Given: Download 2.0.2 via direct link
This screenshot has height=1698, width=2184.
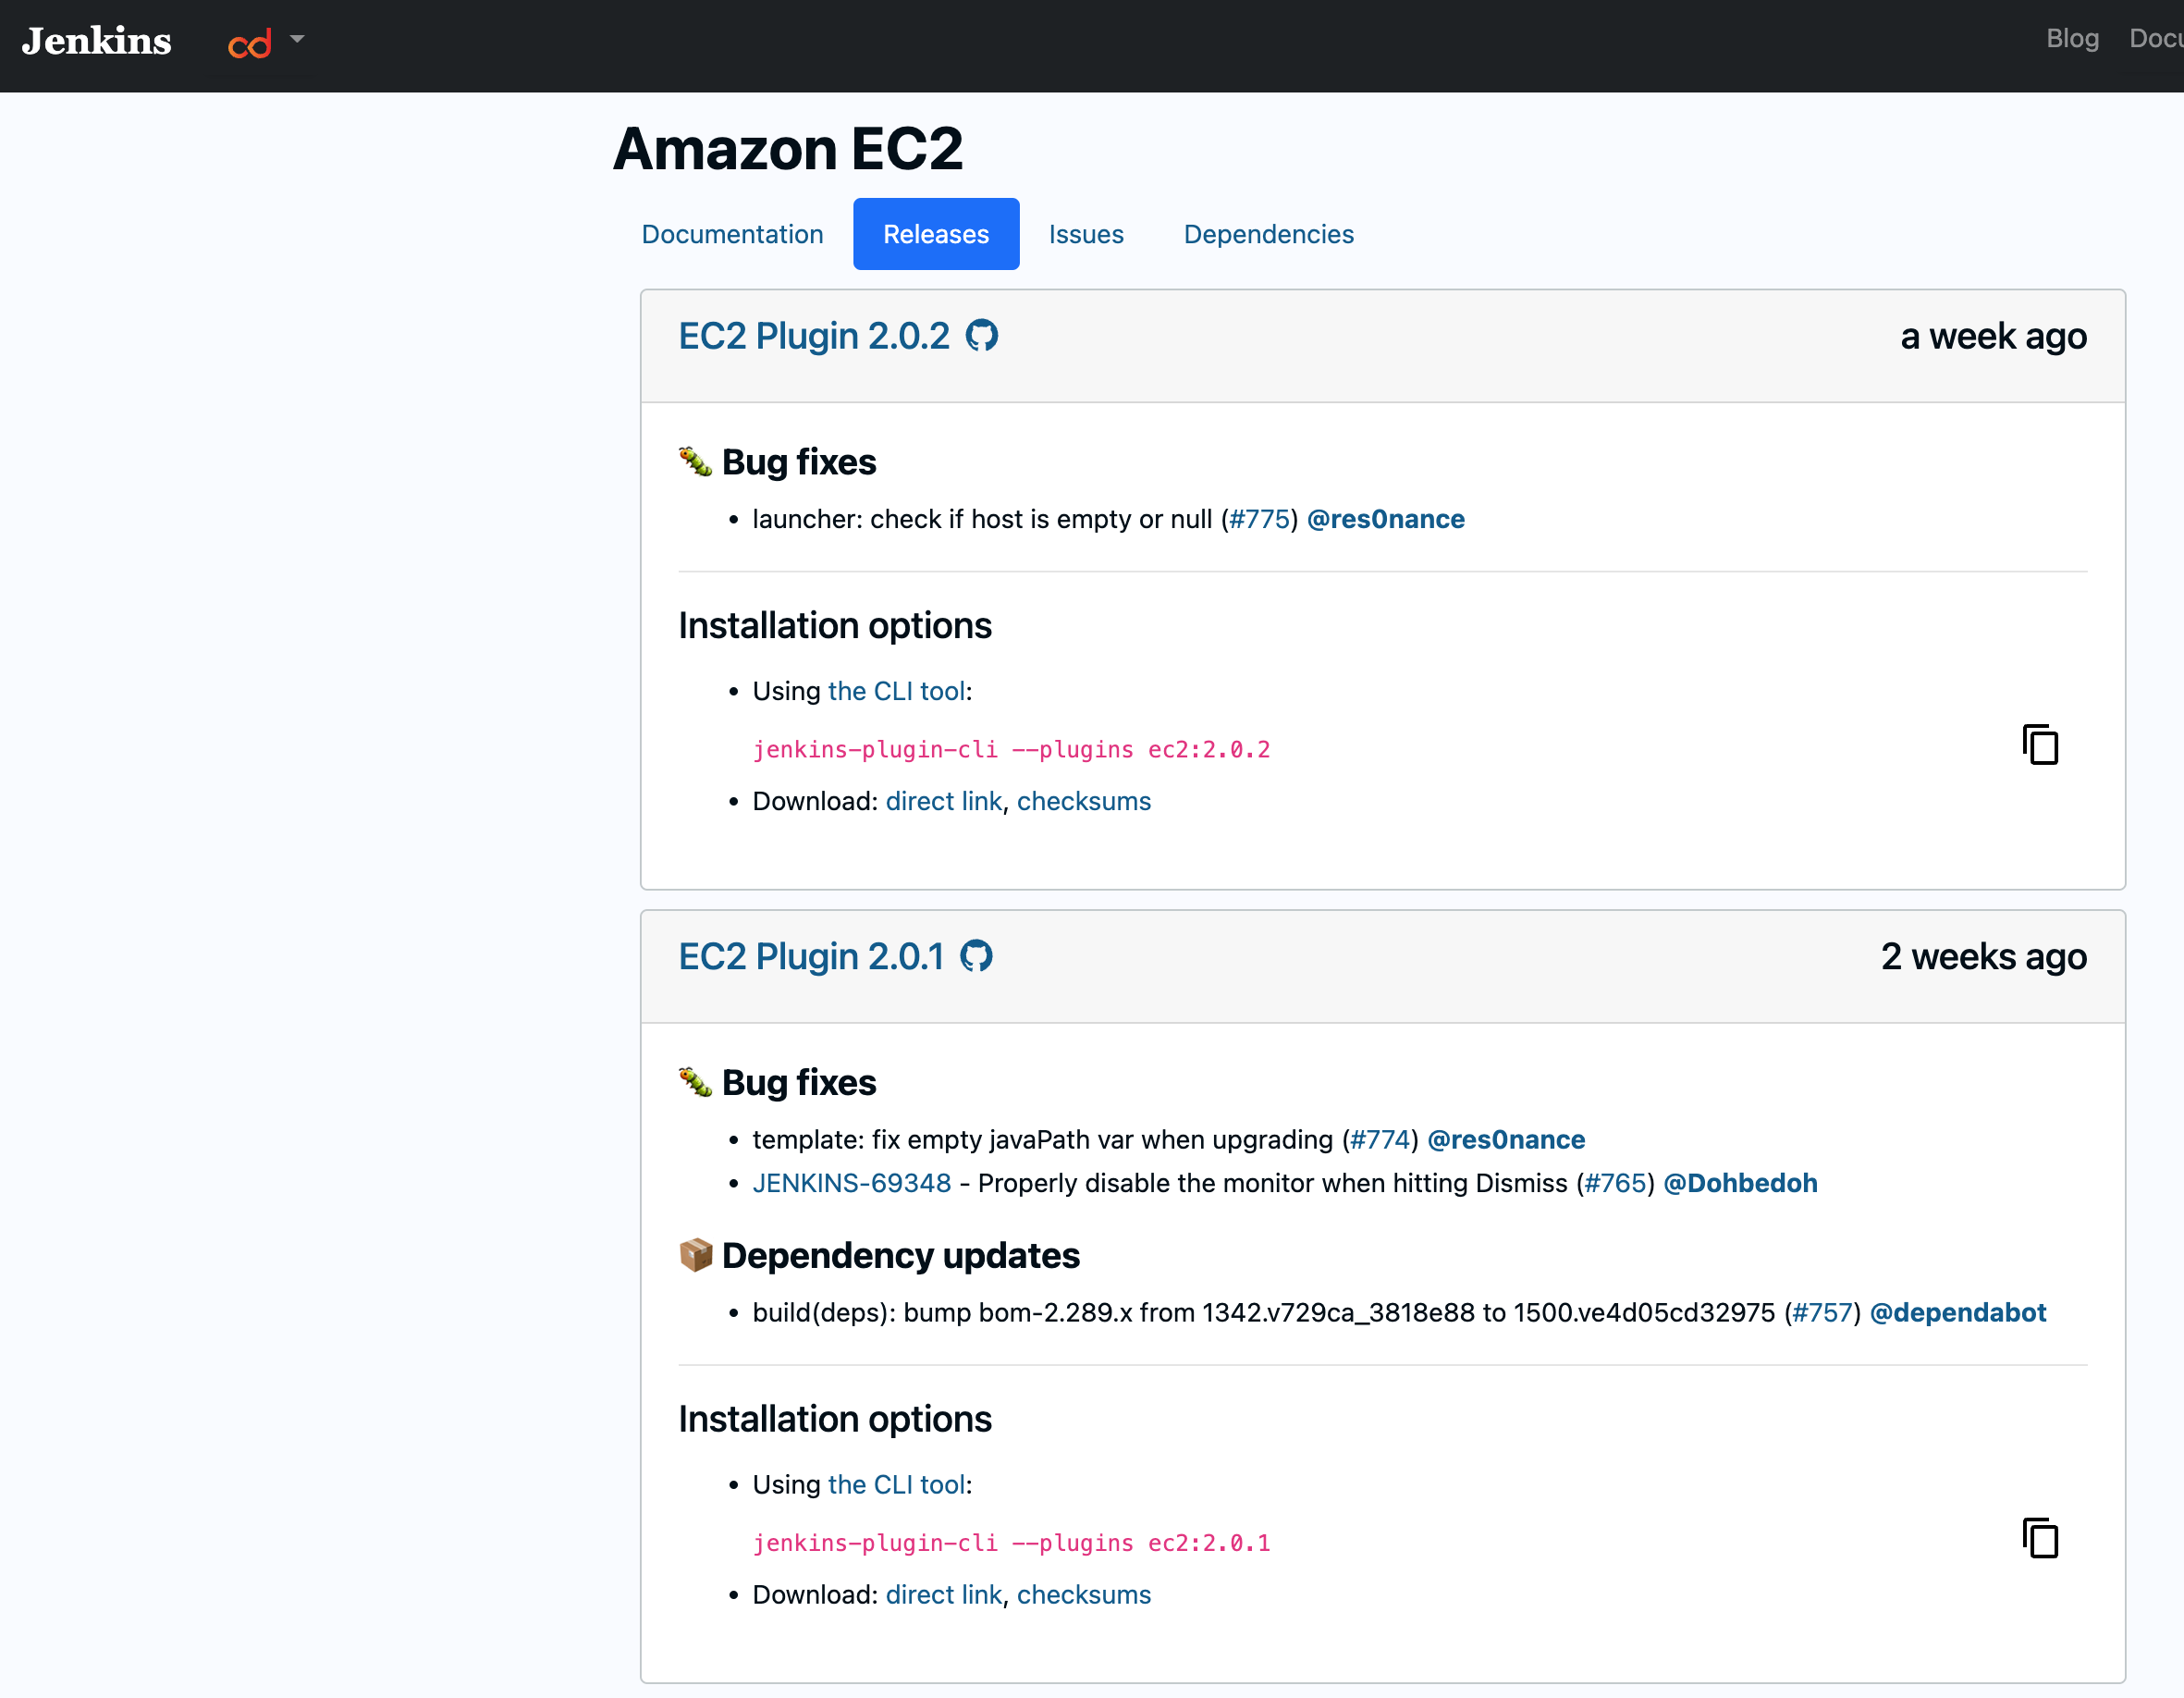Looking at the screenshot, I should pos(944,801).
